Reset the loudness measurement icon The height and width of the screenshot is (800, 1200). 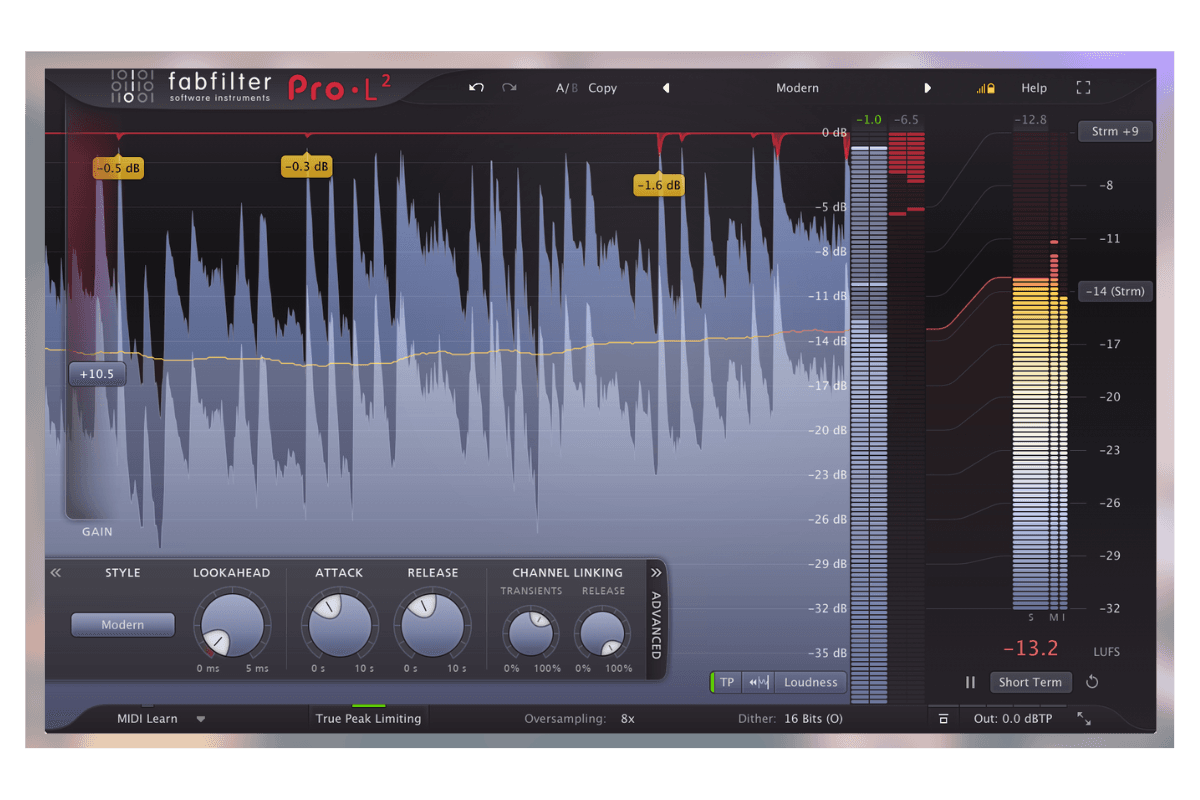1092,683
